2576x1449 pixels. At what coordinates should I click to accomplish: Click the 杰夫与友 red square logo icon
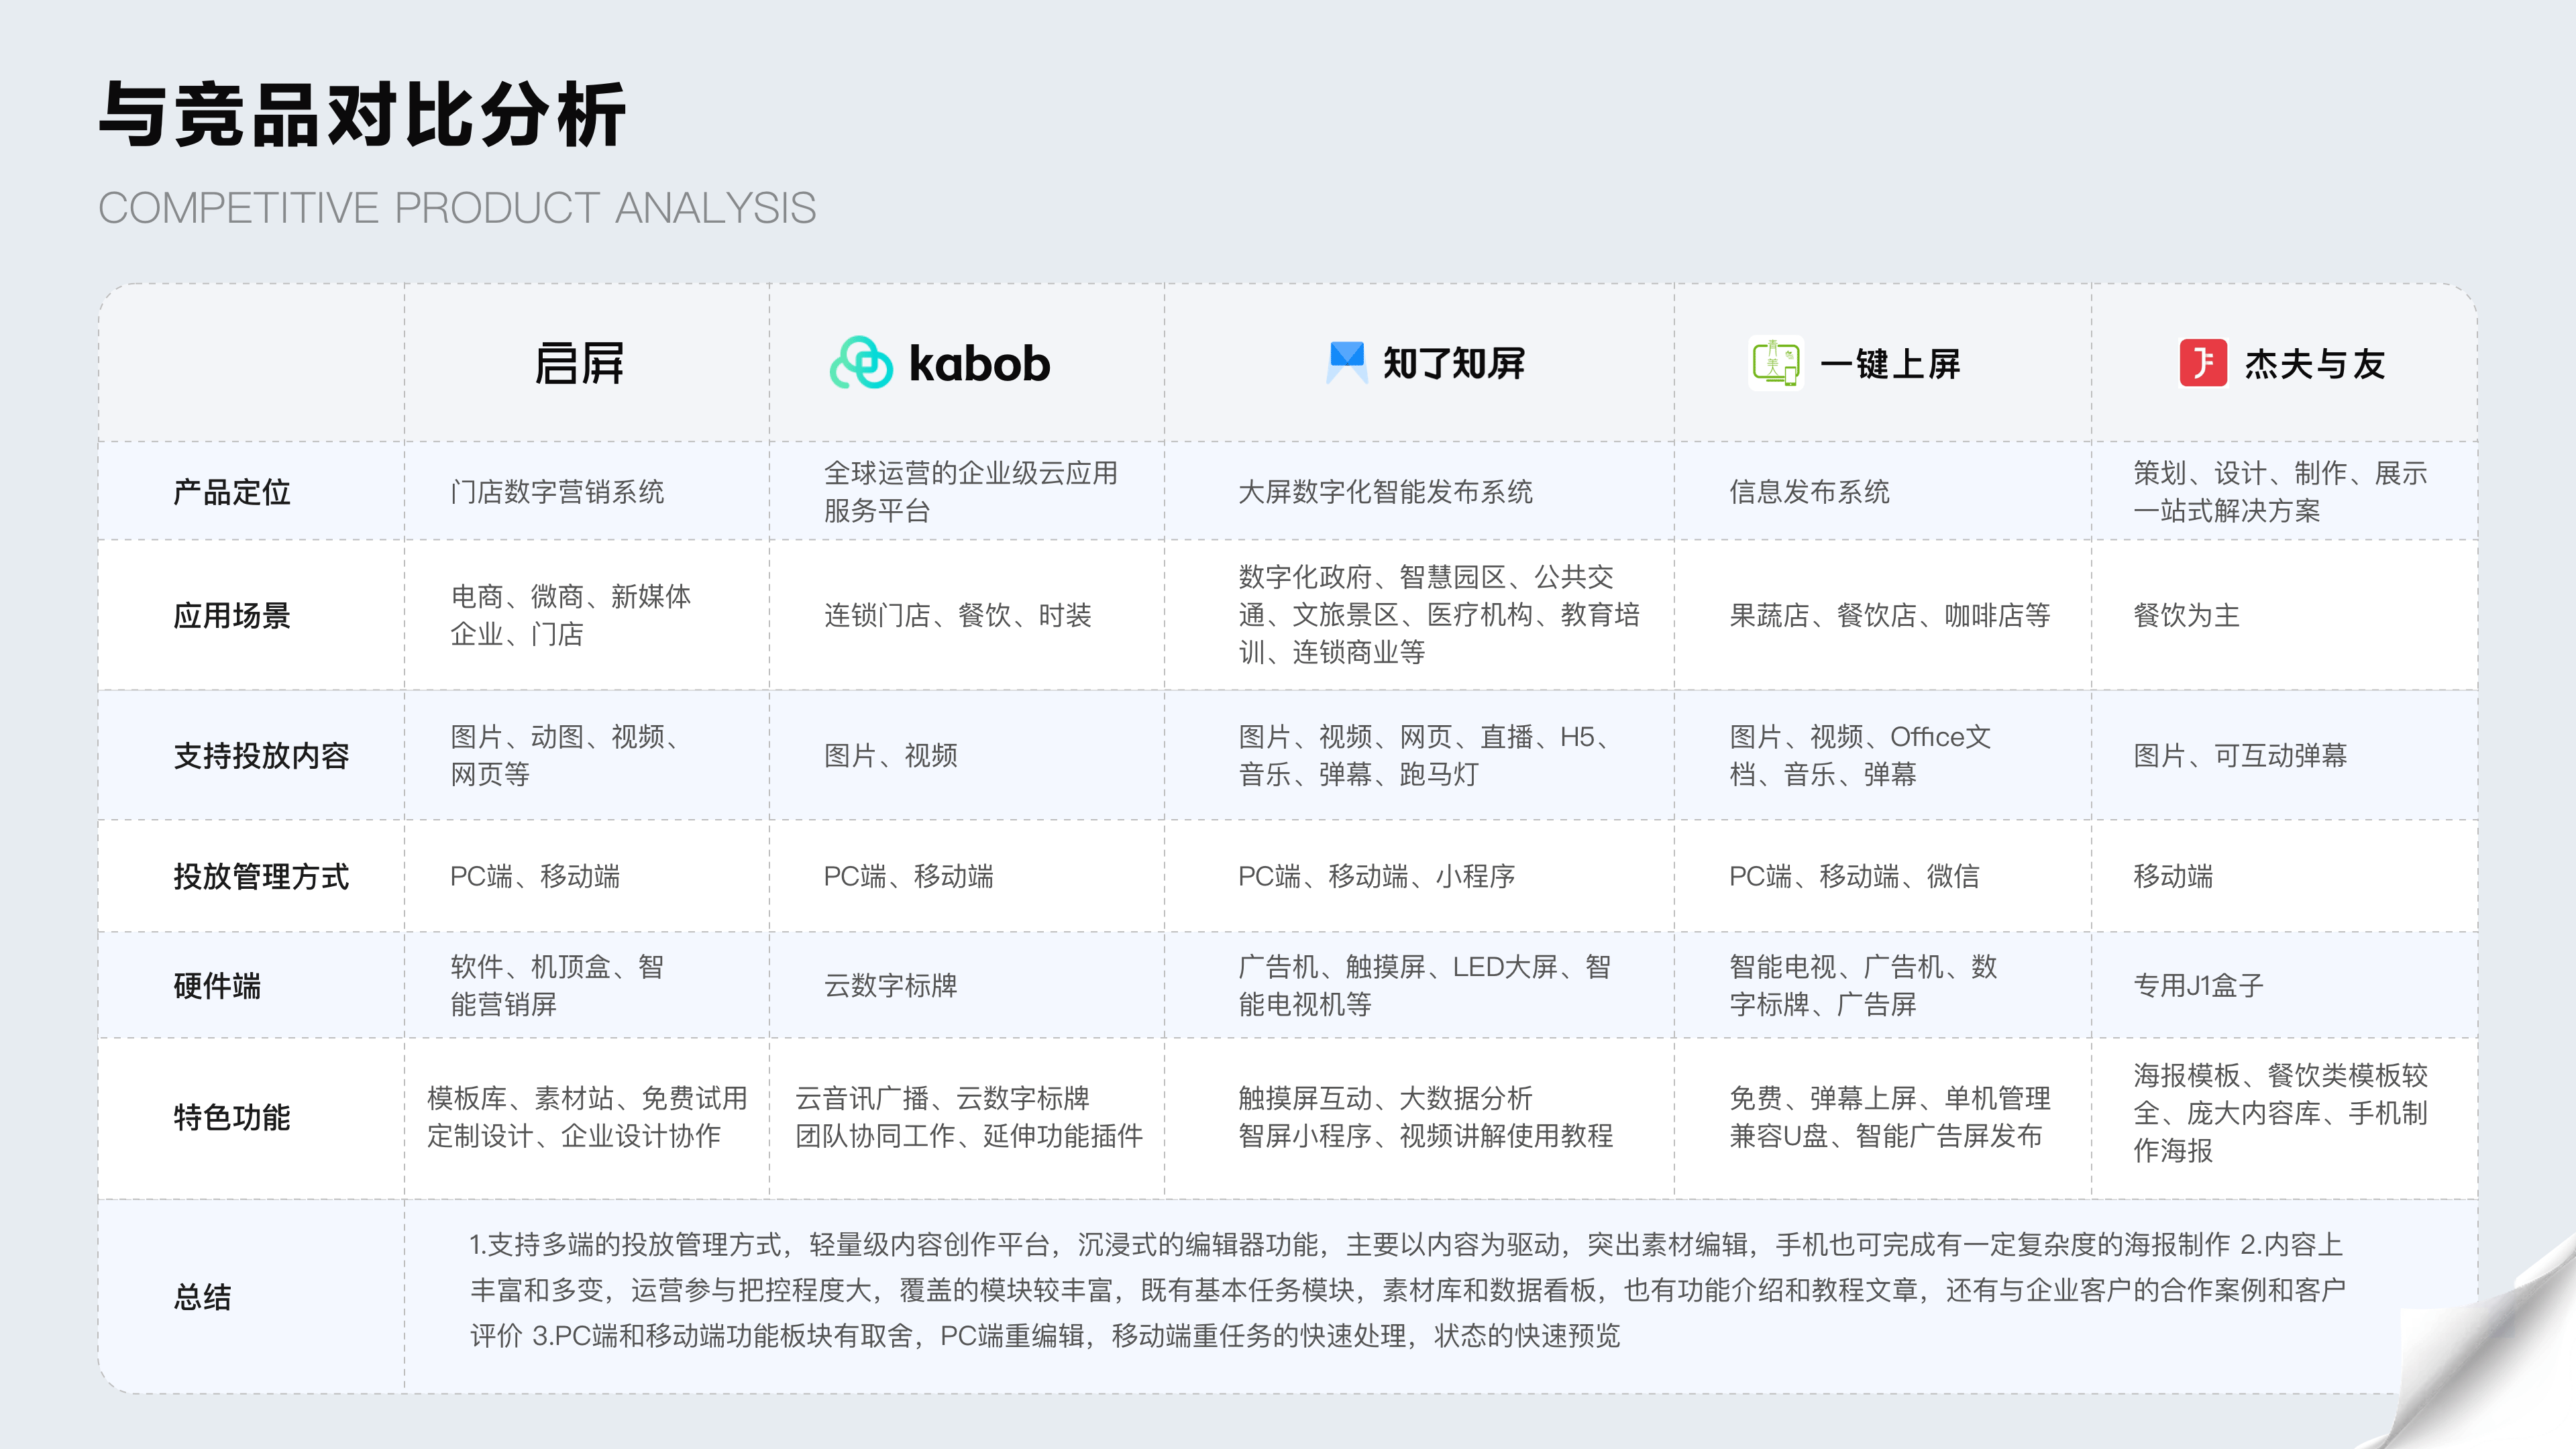[x=2203, y=362]
